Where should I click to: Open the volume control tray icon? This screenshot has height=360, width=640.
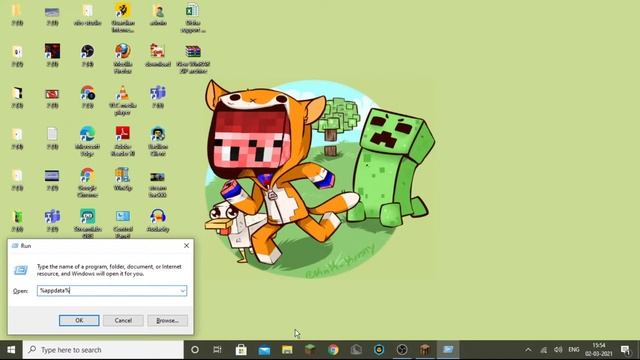click(558, 350)
